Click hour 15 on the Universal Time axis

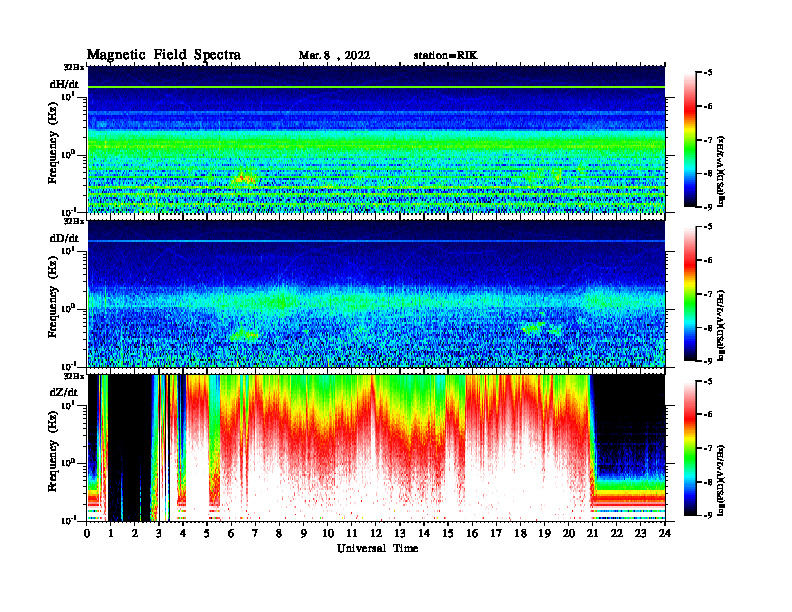tap(448, 533)
